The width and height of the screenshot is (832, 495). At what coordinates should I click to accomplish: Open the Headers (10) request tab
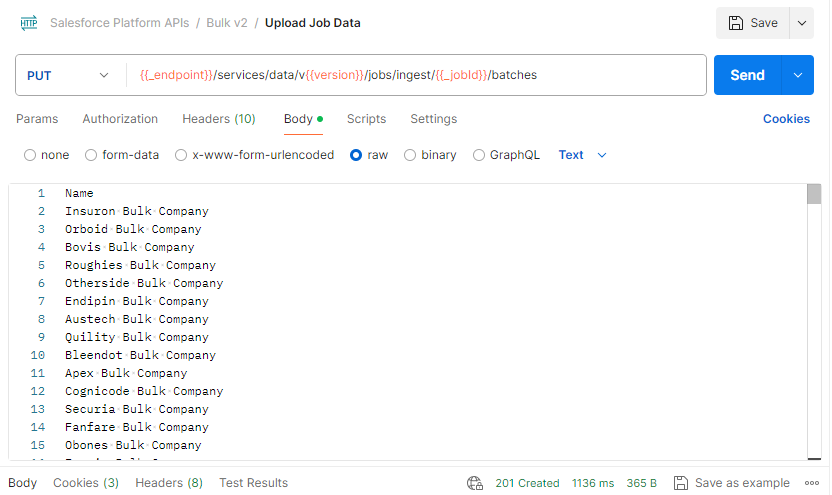(219, 119)
